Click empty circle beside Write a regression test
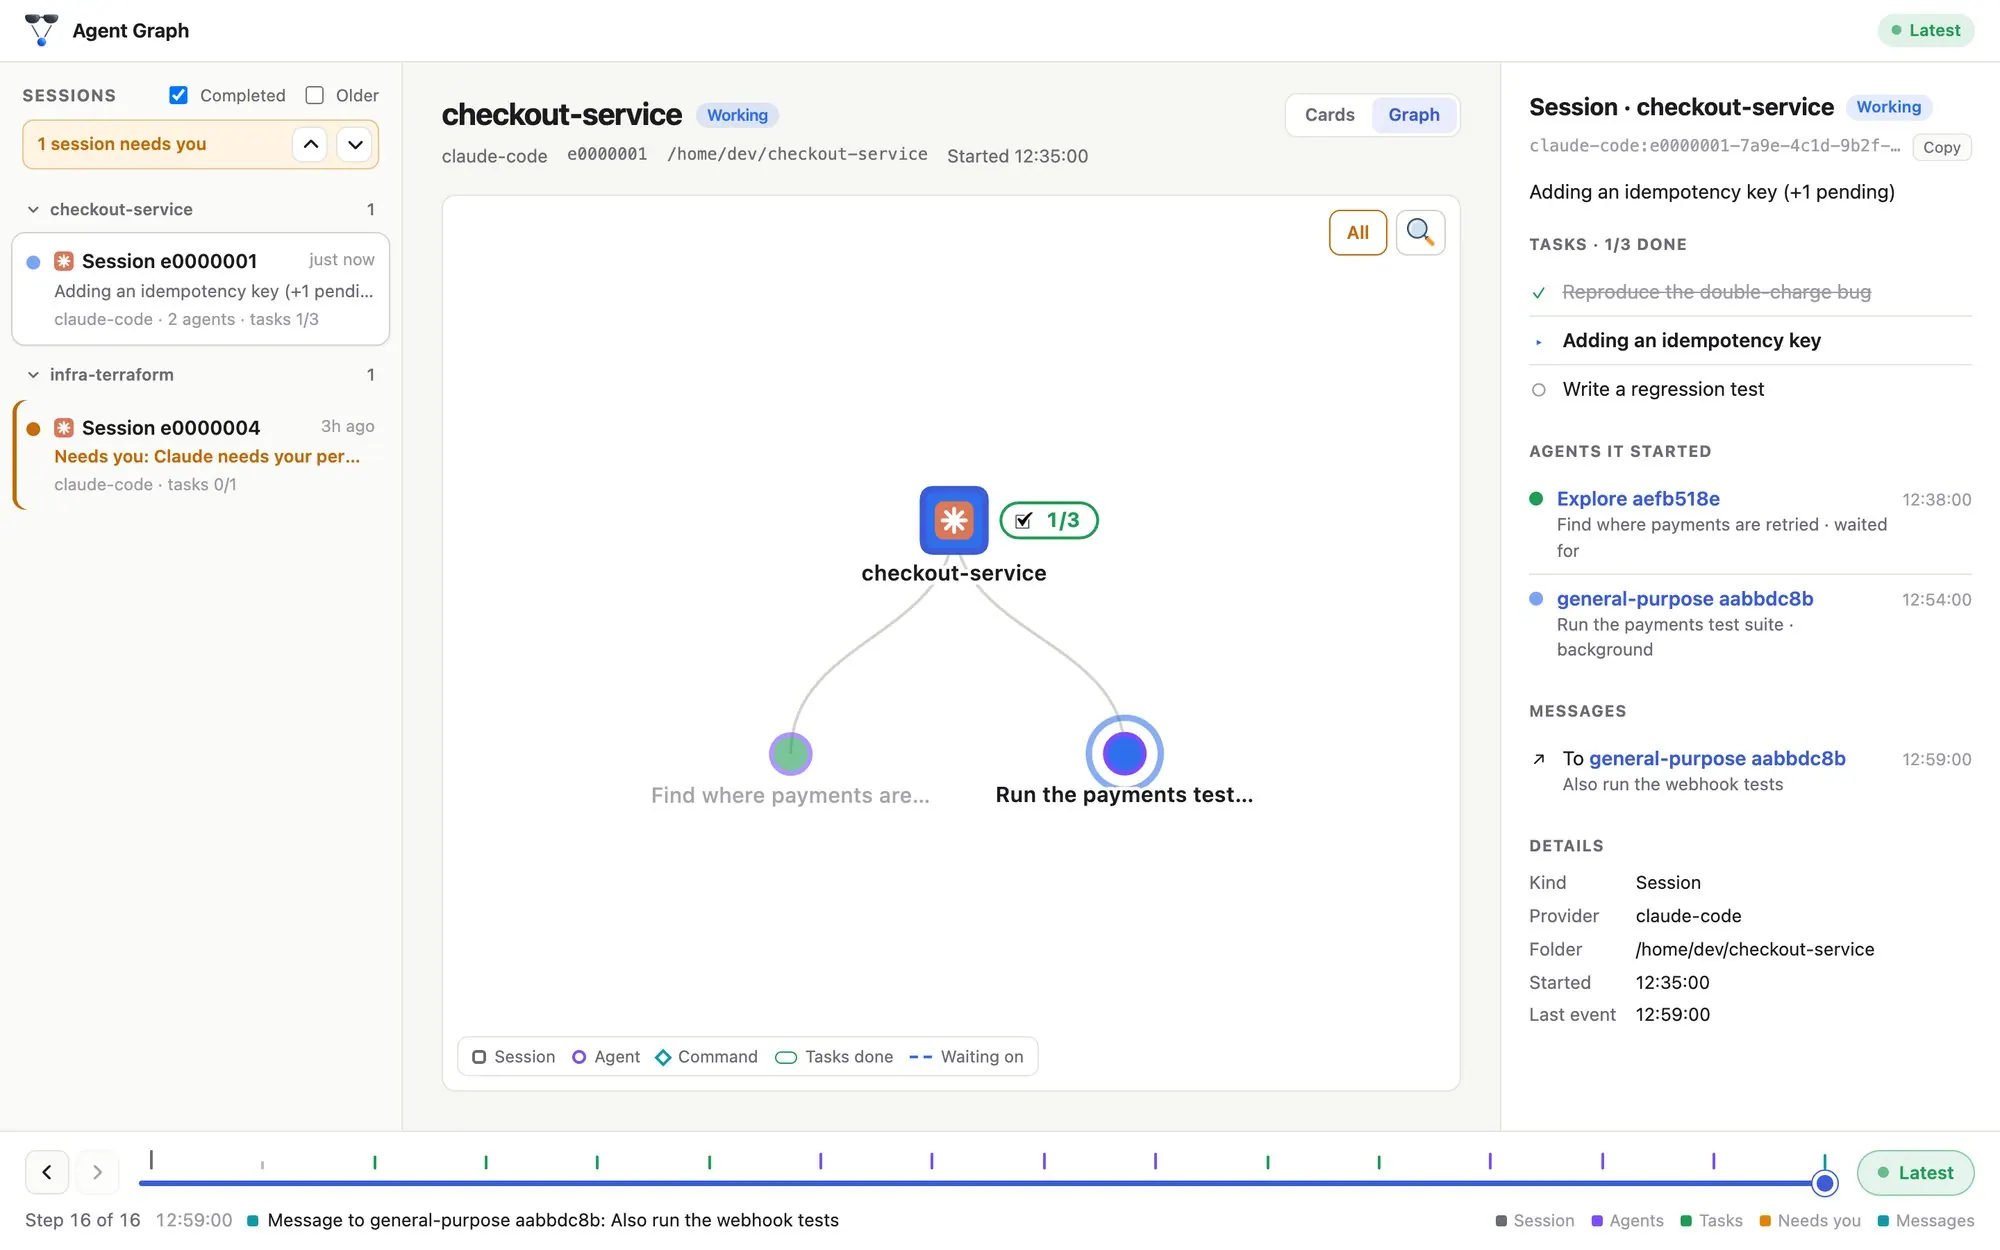Screen dimensions: 2000x1250 1539,390
